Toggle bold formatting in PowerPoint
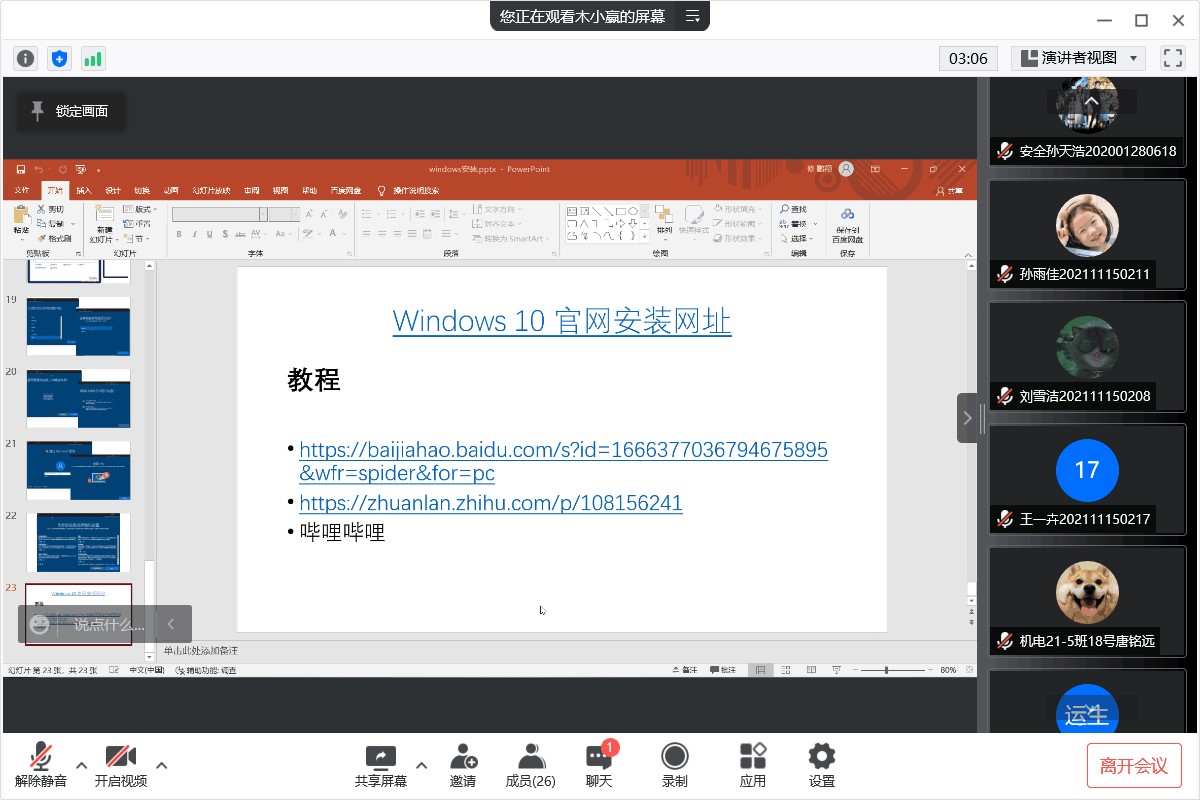 click(179, 234)
